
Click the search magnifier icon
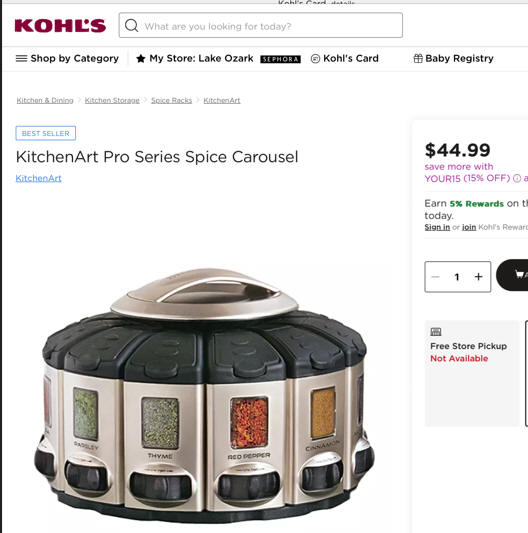pos(132,25)
